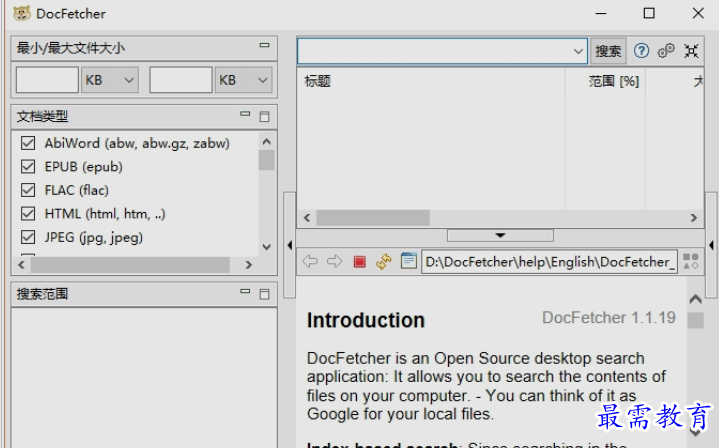
Task: Uncheck FLAC document type
Action: tap(28, 190)
